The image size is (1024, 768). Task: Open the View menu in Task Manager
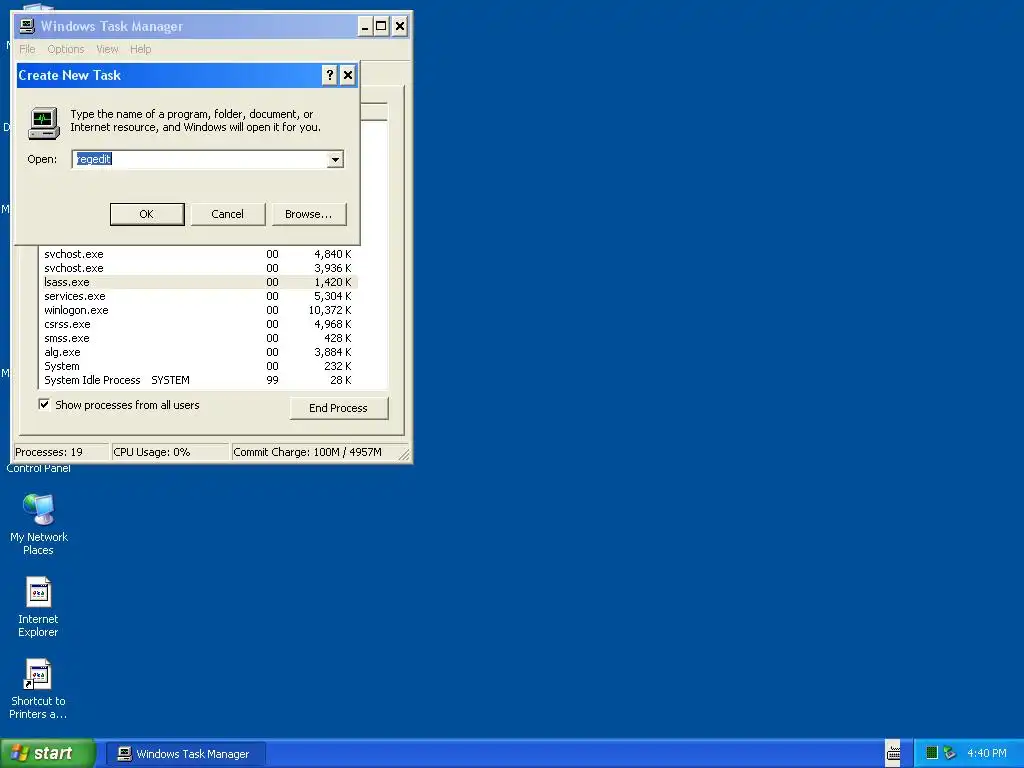tap(107, 49)
